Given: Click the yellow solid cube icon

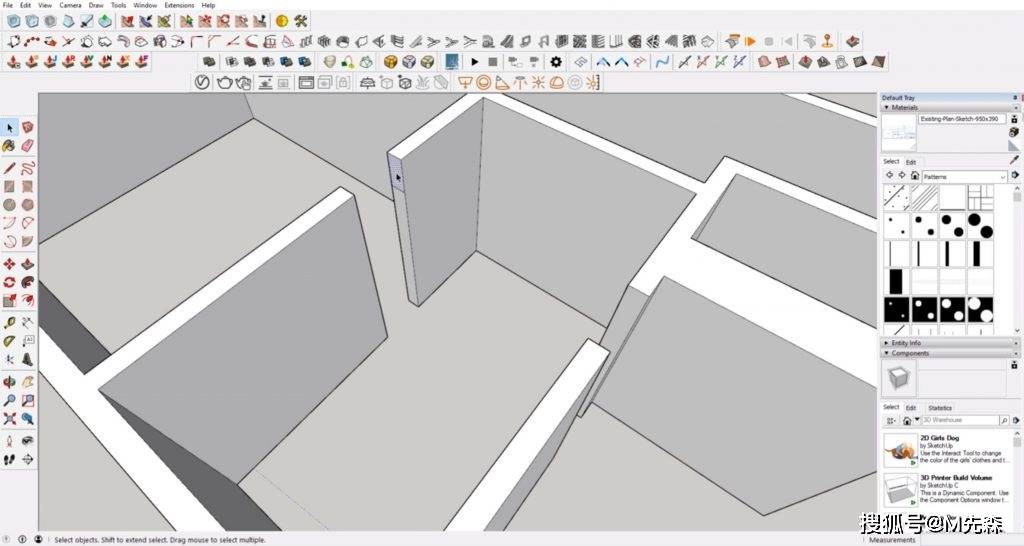Looking at the screenshot, I should click(391, 62).
